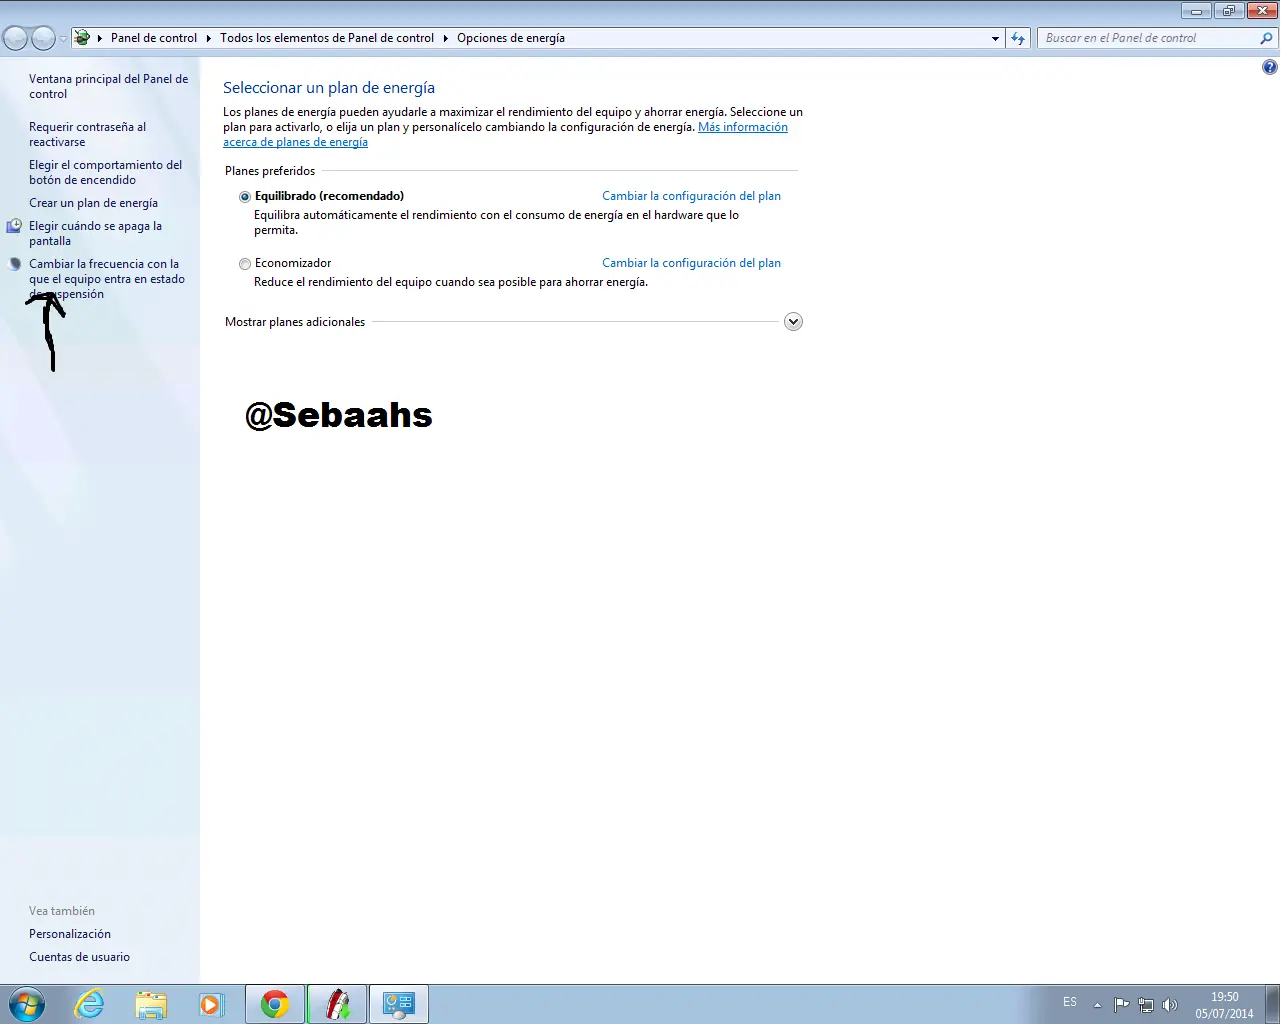Select the 'Equilibrado (recomendado)' radio button
Screen dimensions: 1281x1024
[245, 197]
